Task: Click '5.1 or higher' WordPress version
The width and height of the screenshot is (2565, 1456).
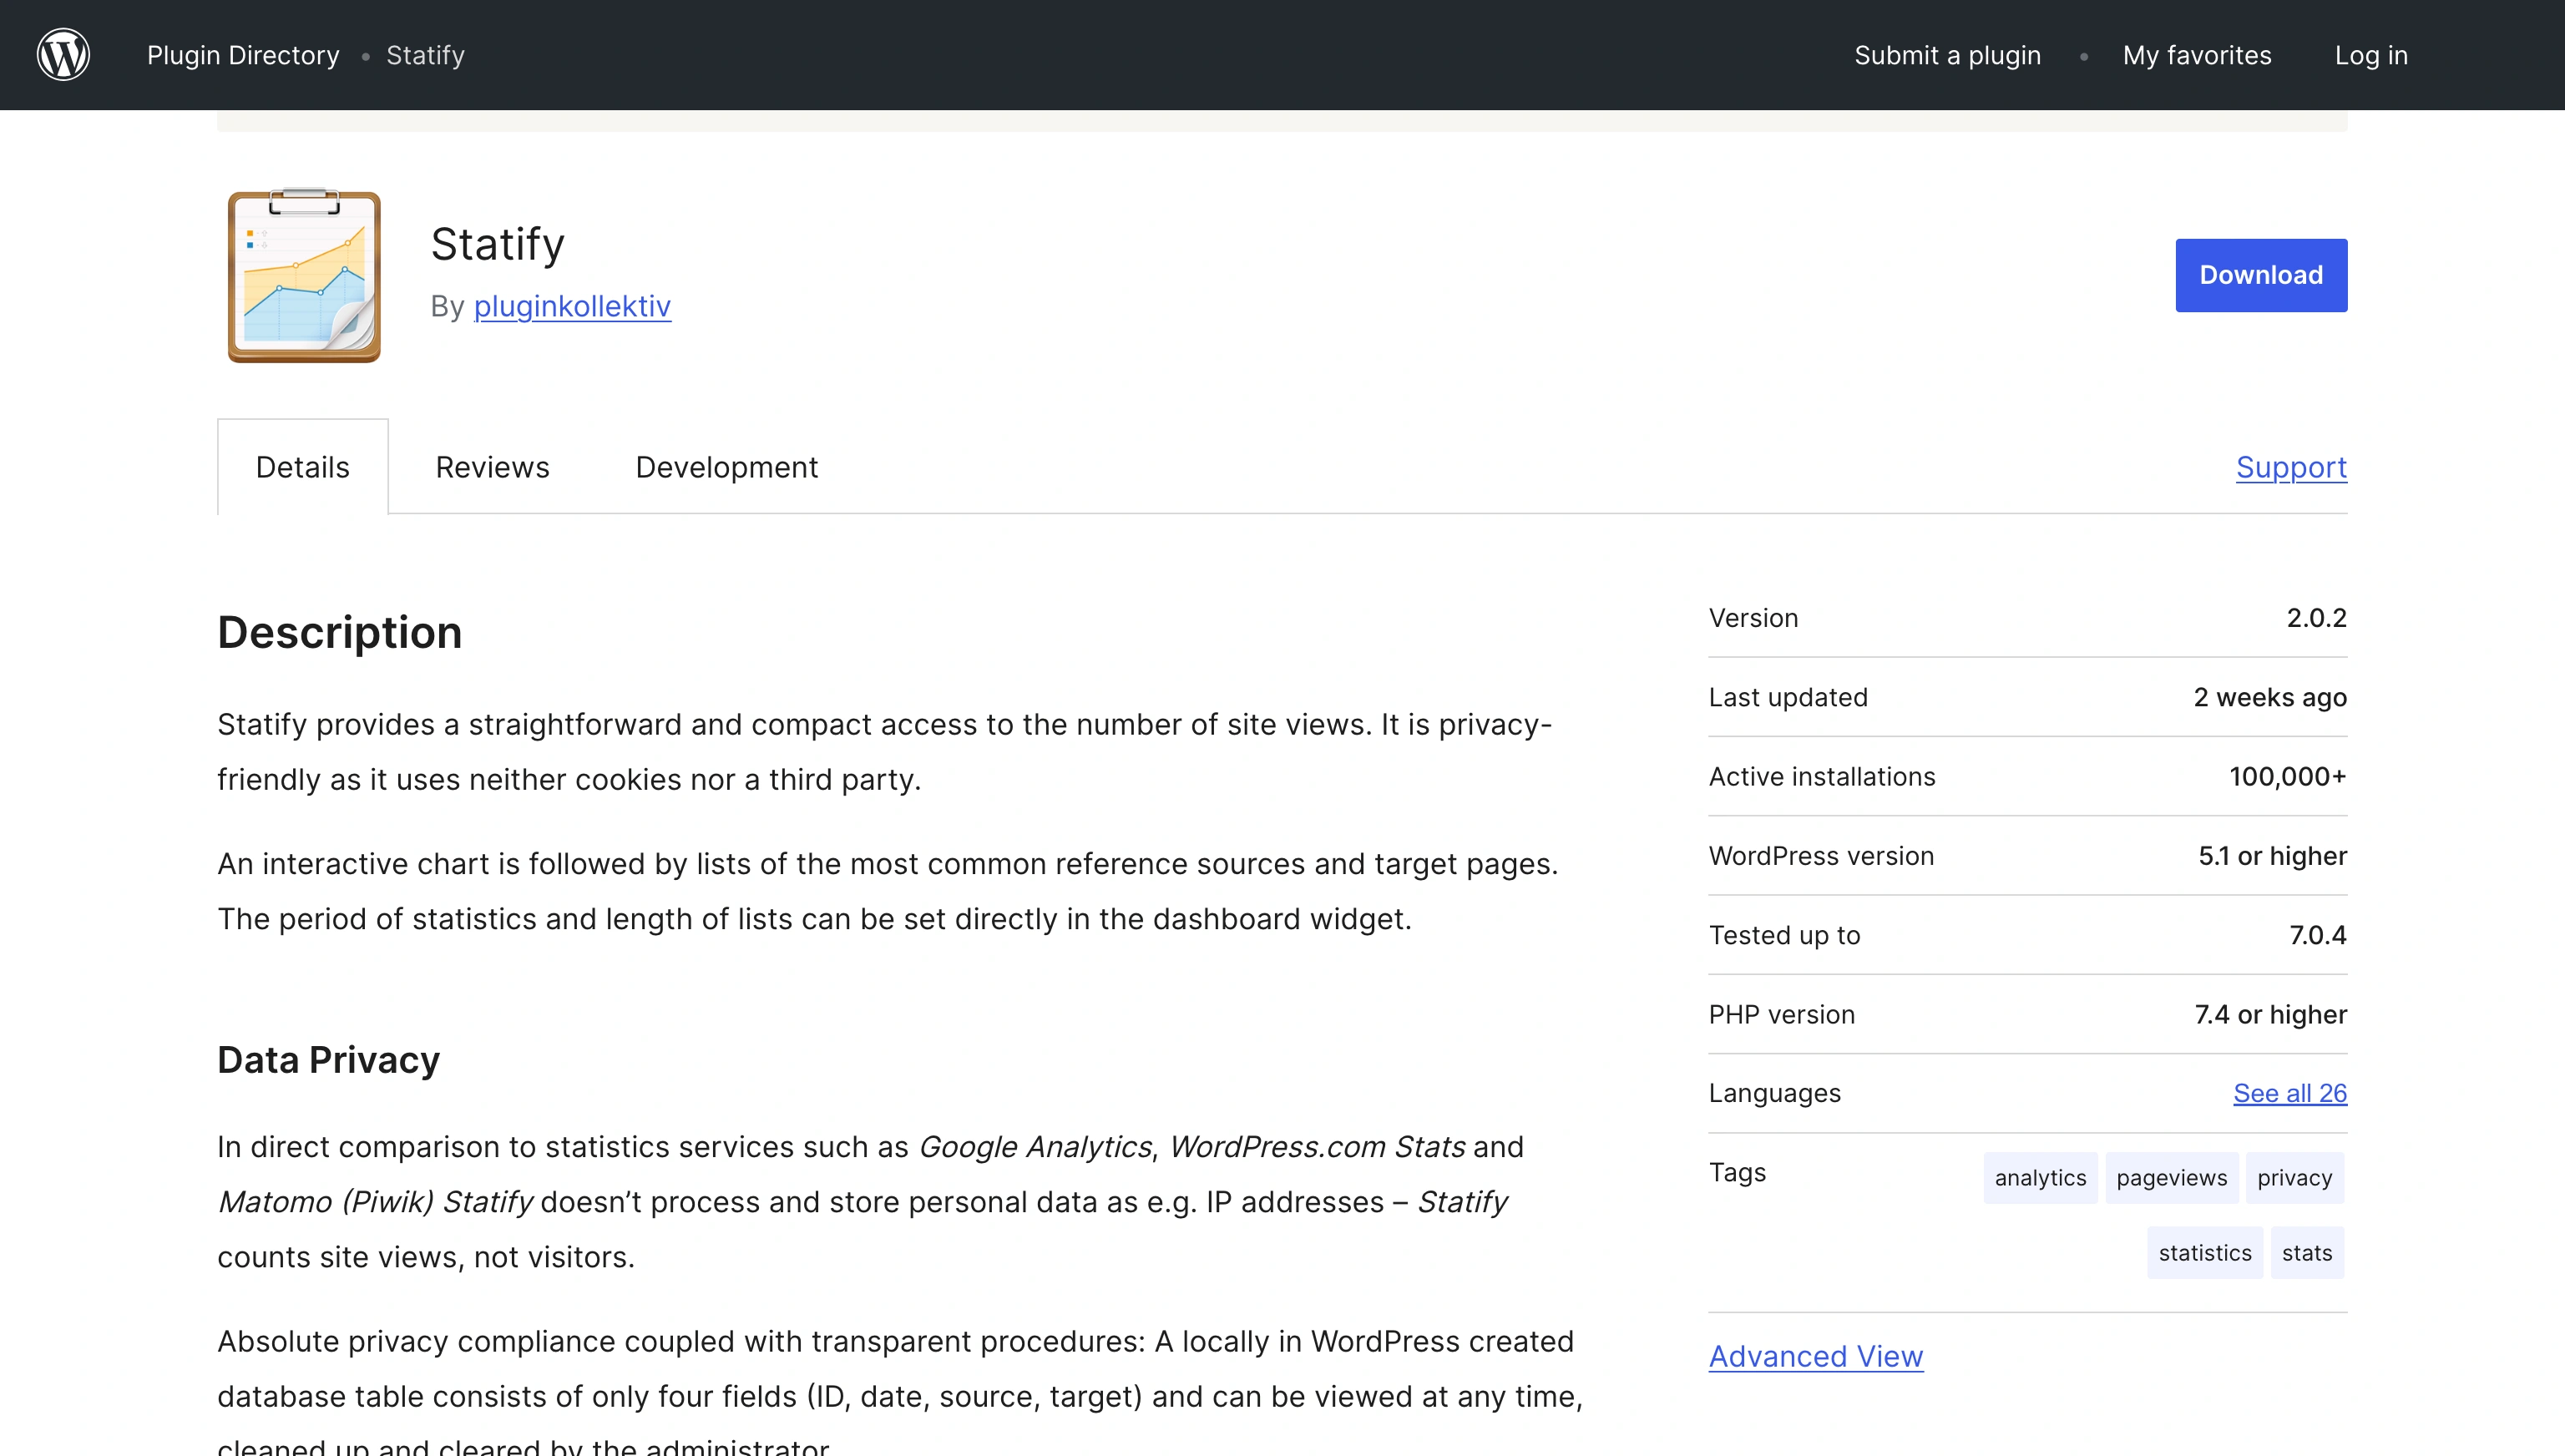Action: click(x=2272, y=856)
